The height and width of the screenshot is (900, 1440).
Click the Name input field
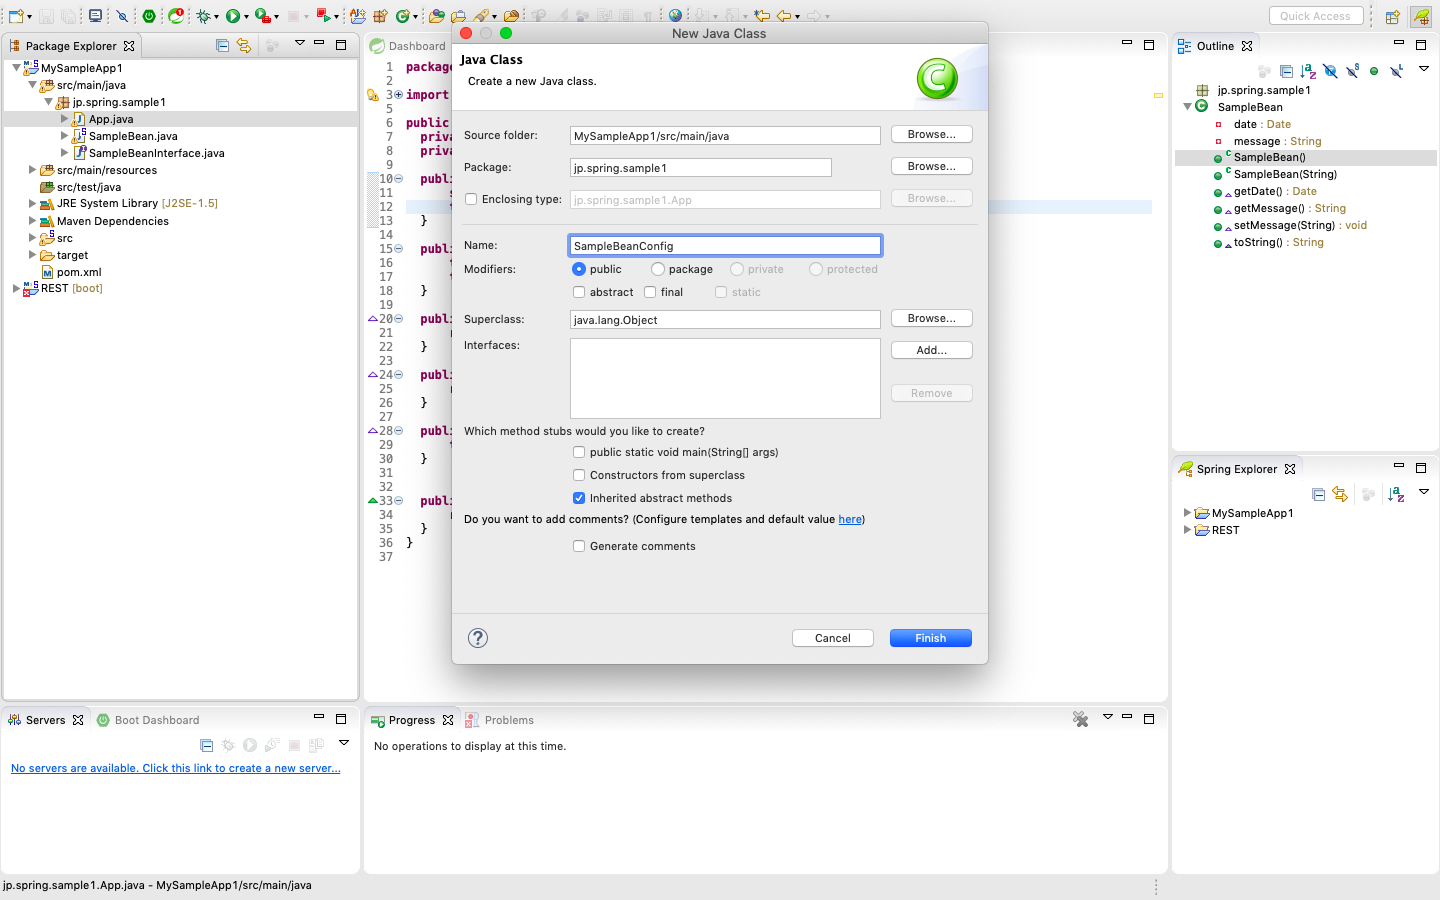[725, 245]
